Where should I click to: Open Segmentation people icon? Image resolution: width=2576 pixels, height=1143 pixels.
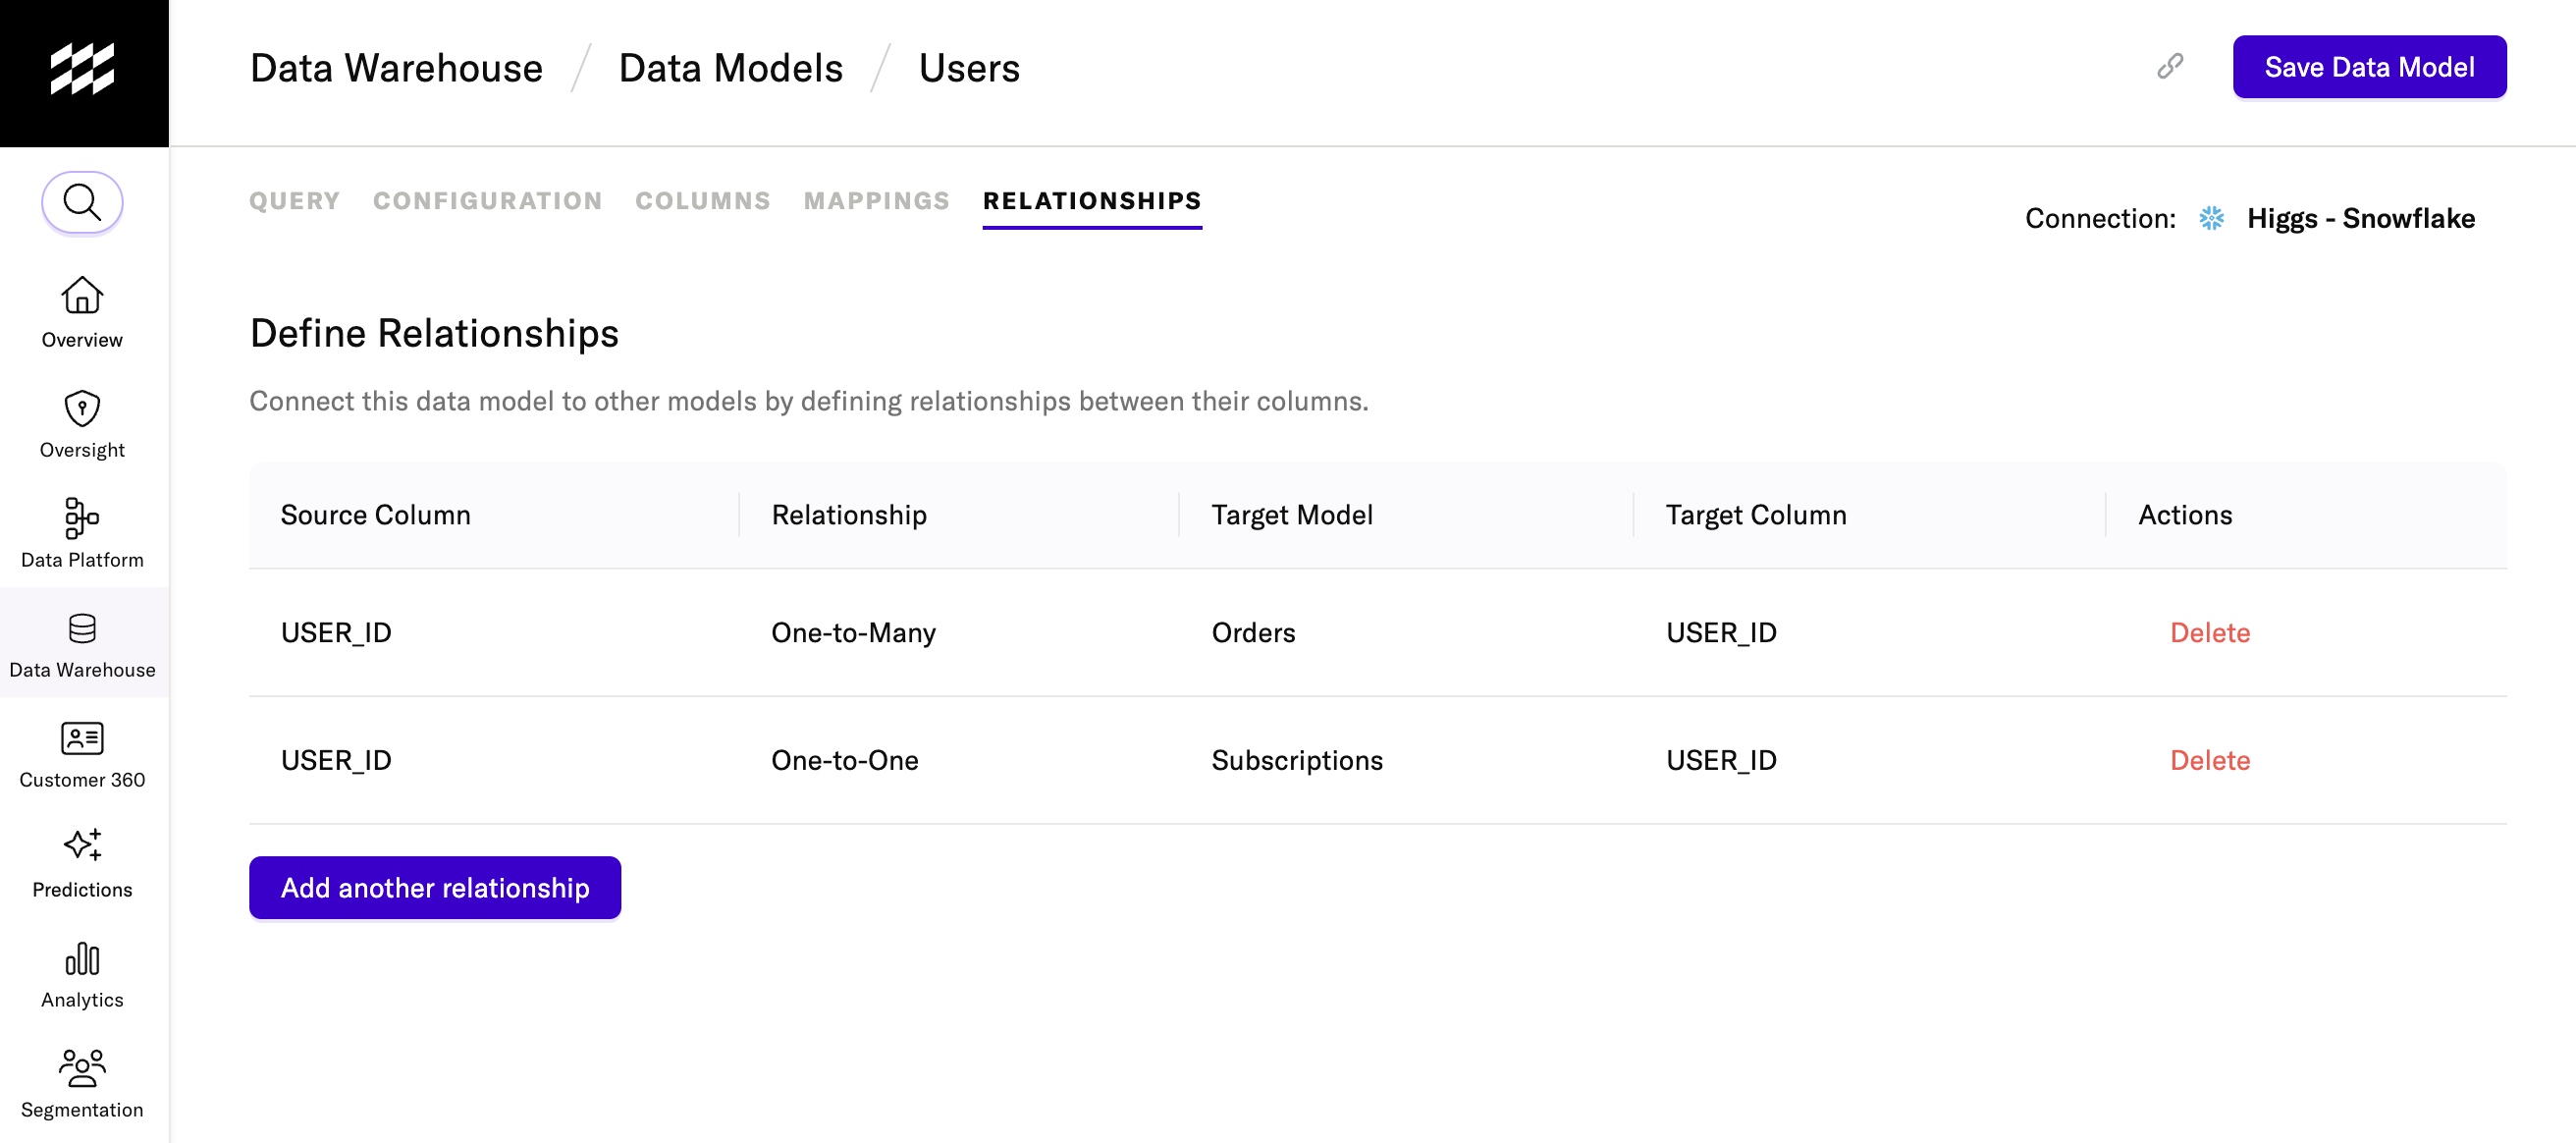click(x=82, y=1068)
